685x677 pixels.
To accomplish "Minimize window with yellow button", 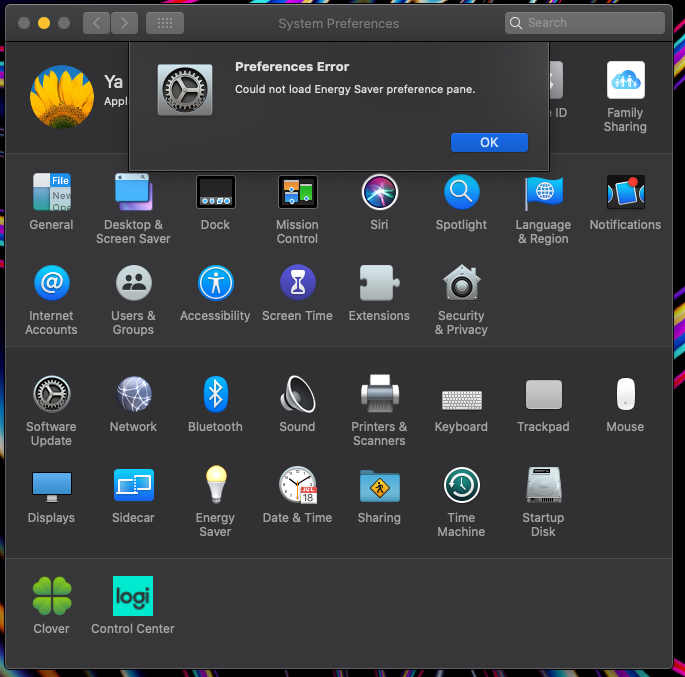I will [x=44, y=23].
